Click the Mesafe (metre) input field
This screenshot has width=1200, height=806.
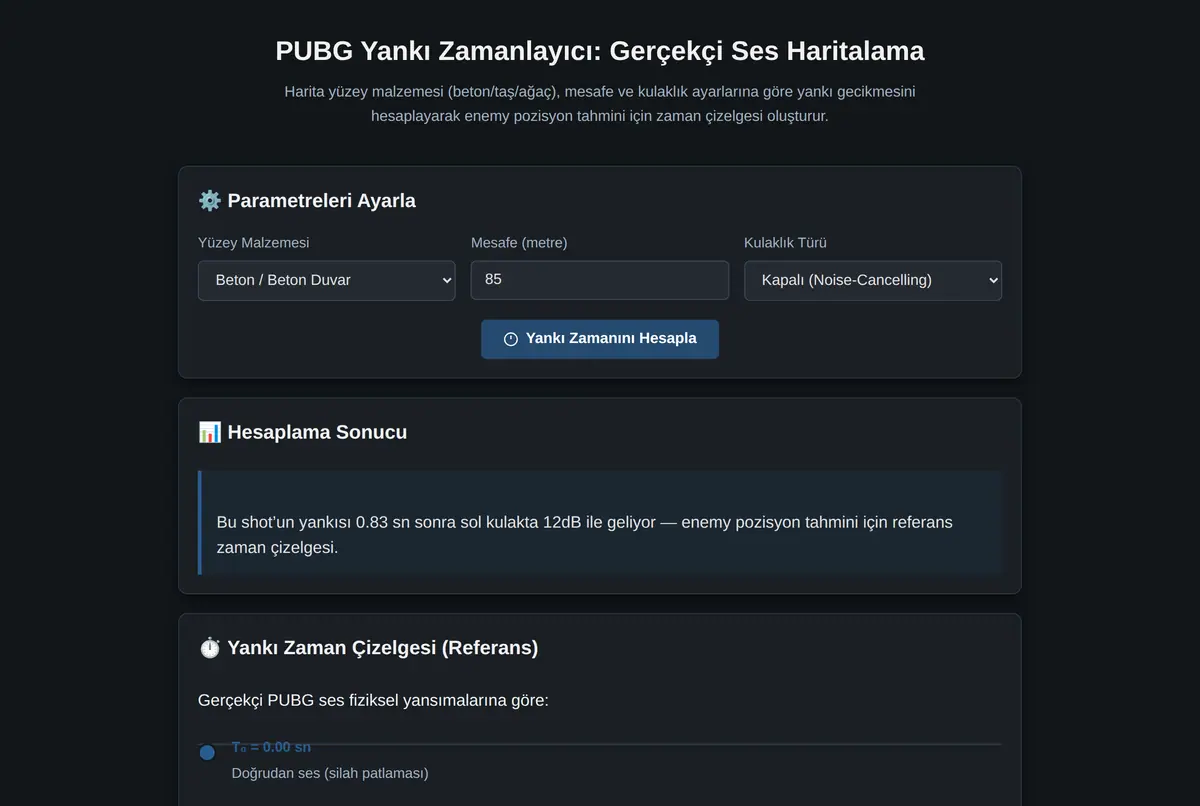tap(600, 280)
